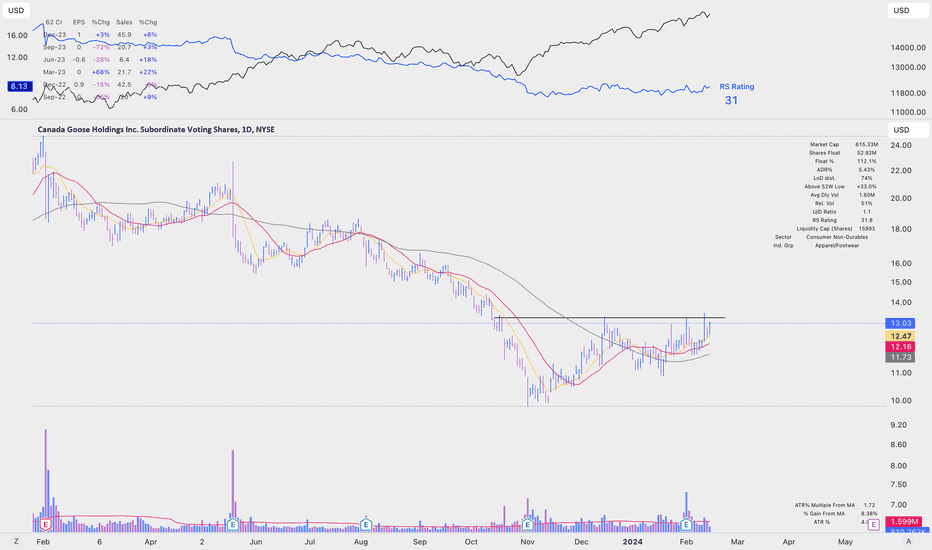Click the Mar label on time axis
The width and height of the screenshot is (932, 550).
(x=737, y=542)
